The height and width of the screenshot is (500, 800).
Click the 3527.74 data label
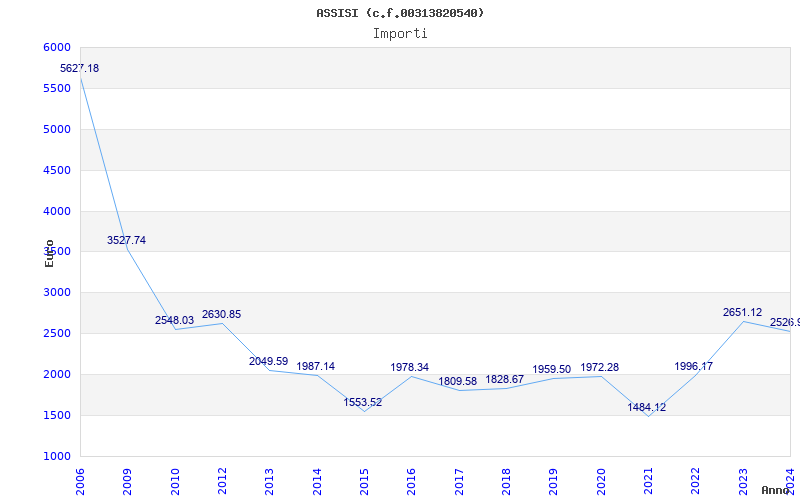127,240
